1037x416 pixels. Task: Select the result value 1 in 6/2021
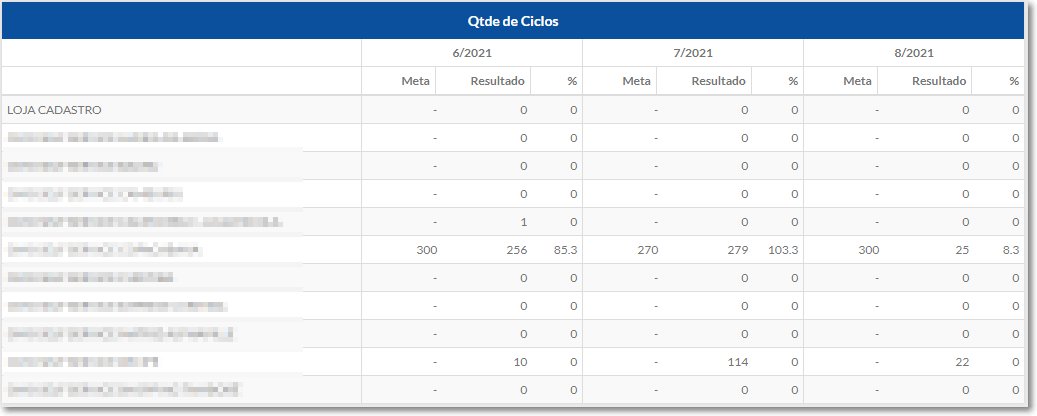point(524,222)
